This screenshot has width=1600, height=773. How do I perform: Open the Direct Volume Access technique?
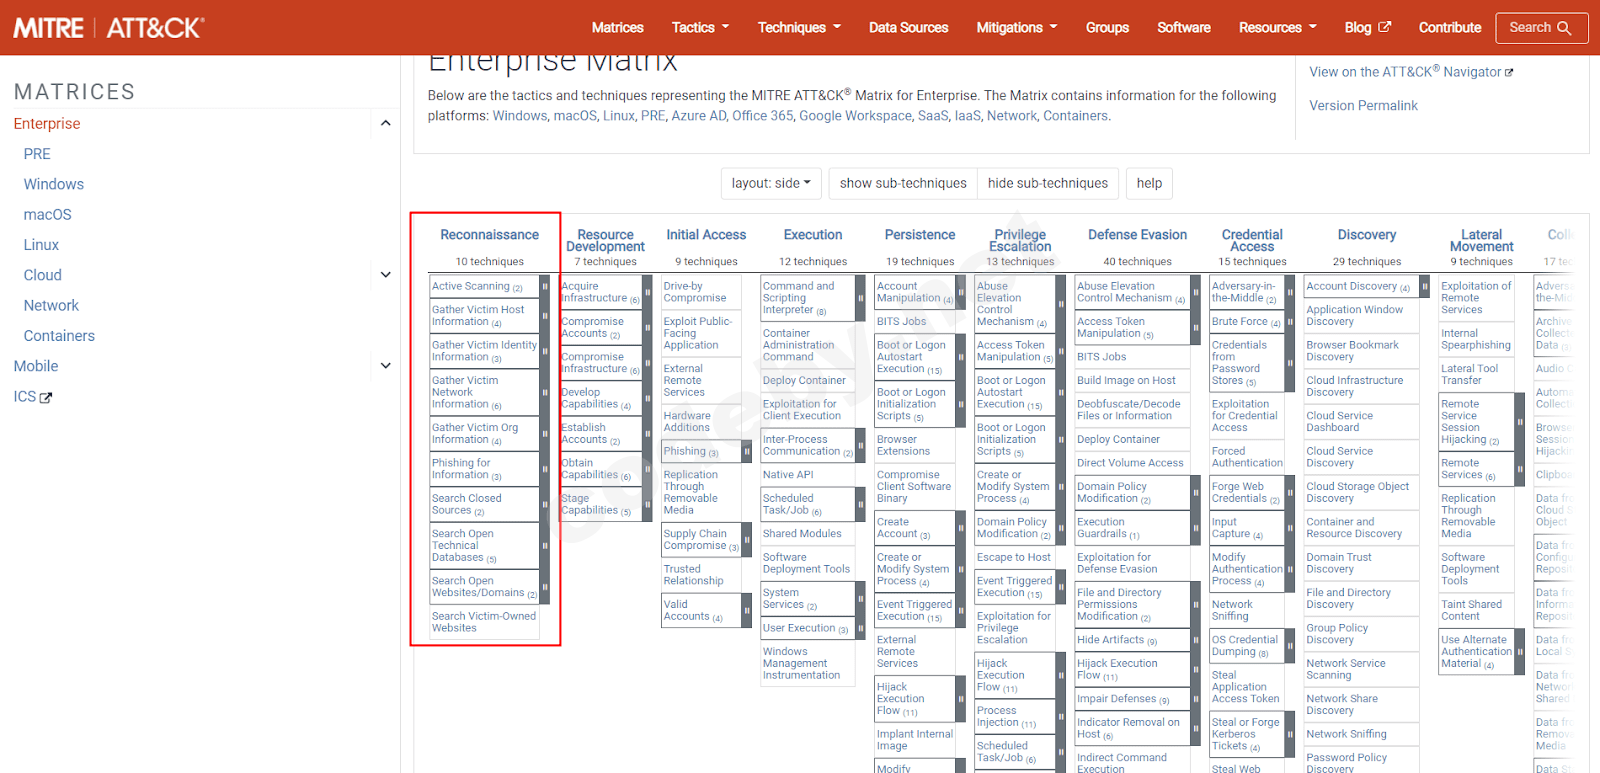tap(1130, 463)
